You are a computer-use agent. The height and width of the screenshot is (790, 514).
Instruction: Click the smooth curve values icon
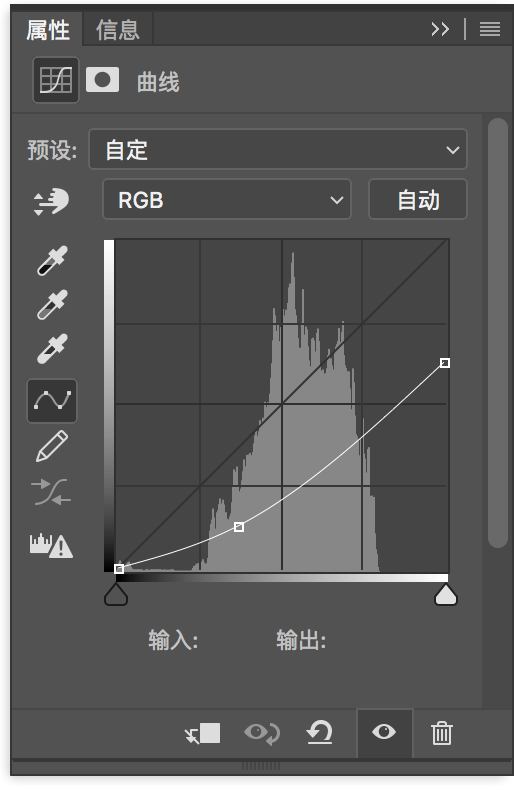(51, 492)
